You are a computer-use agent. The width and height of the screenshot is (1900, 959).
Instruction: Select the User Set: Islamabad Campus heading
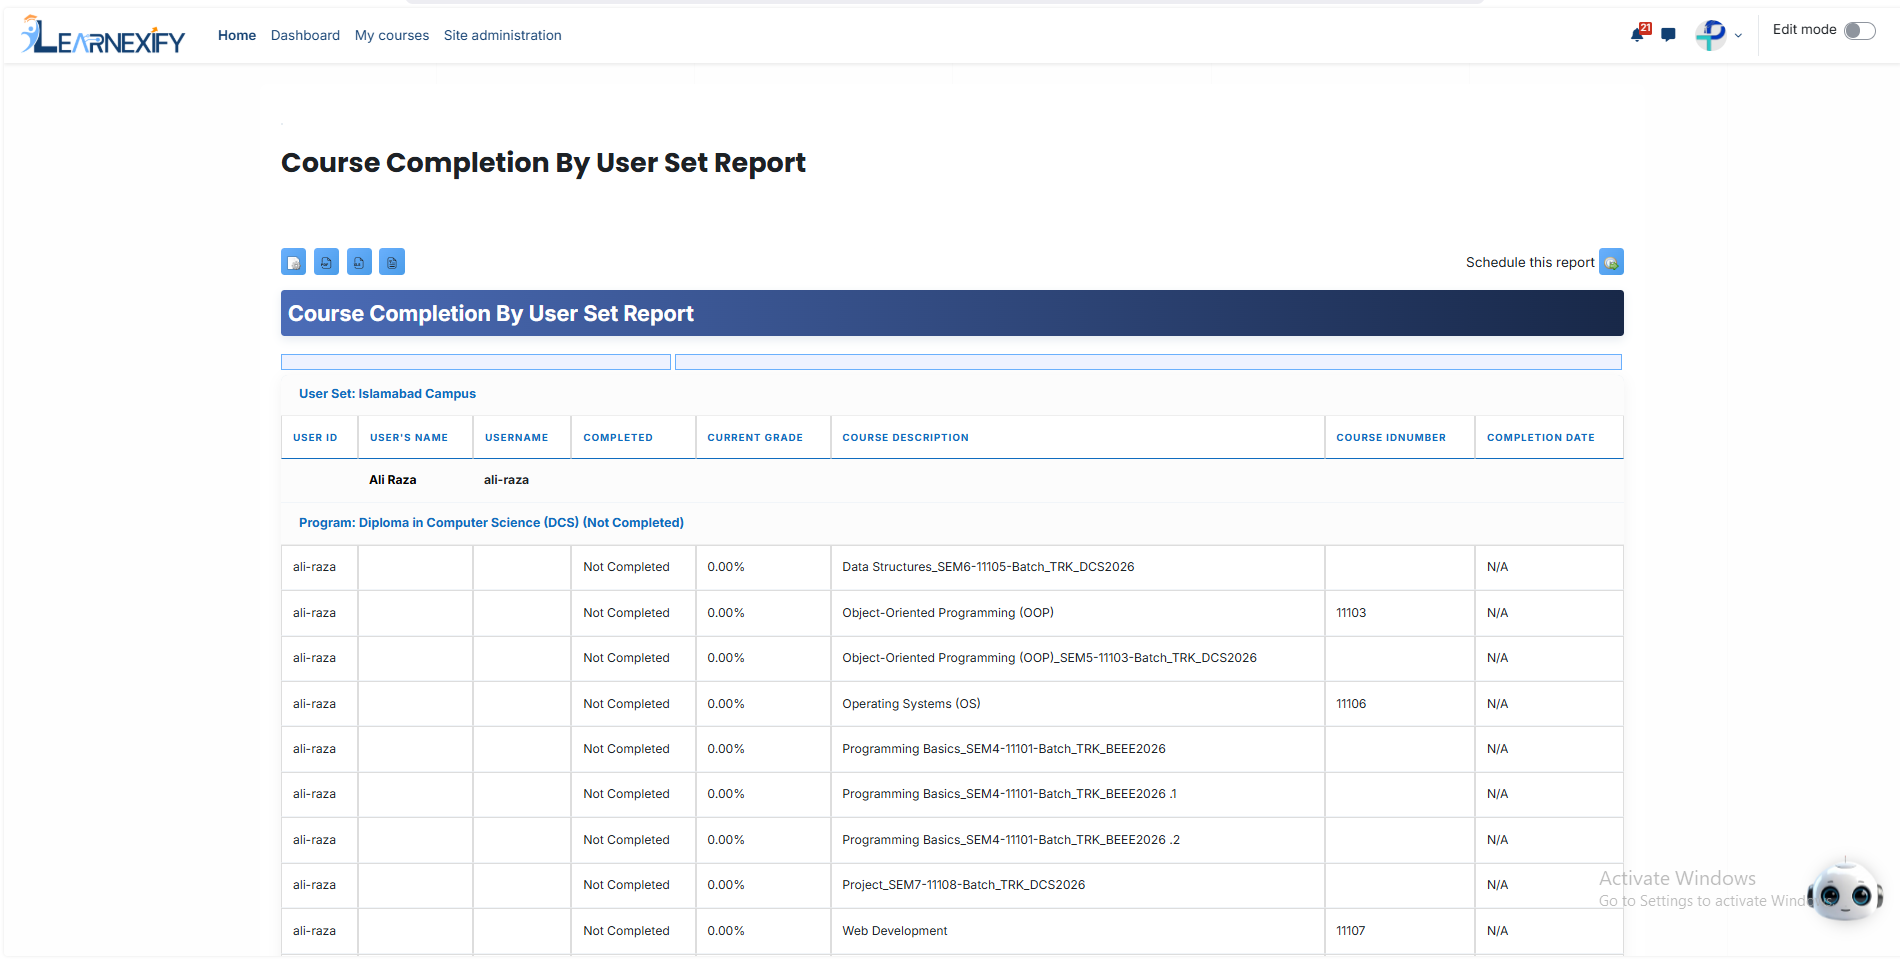click(x=387, y=394)
